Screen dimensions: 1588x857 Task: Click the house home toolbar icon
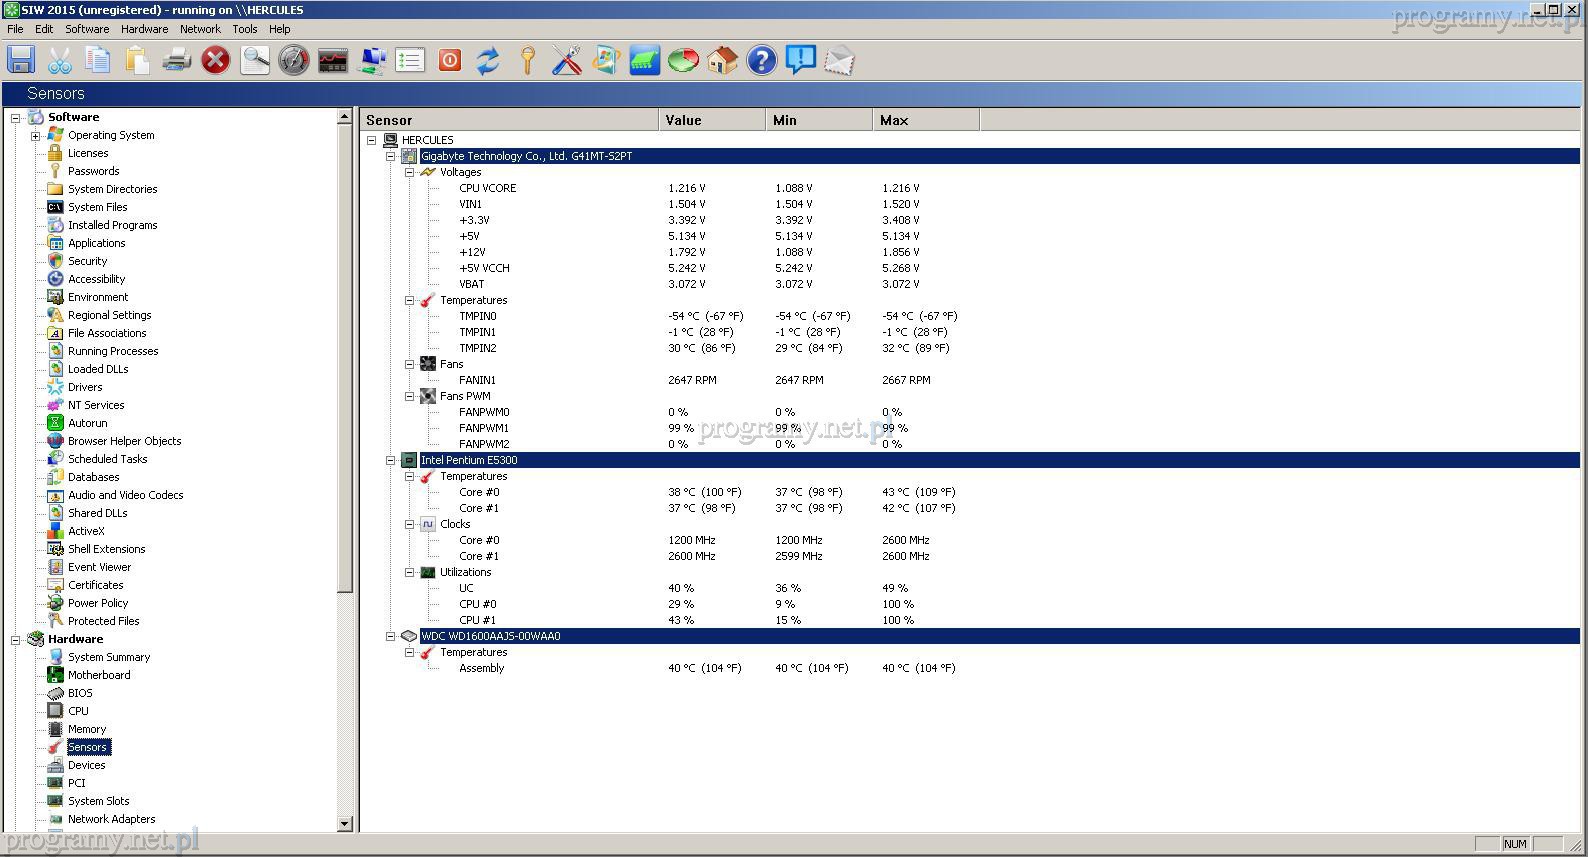point(722,61)
